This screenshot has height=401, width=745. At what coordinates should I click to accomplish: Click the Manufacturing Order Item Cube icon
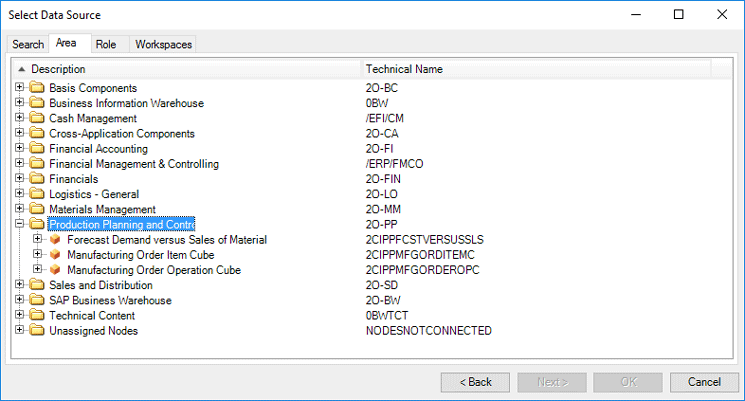pyautogui.click(x=55, y=255)
